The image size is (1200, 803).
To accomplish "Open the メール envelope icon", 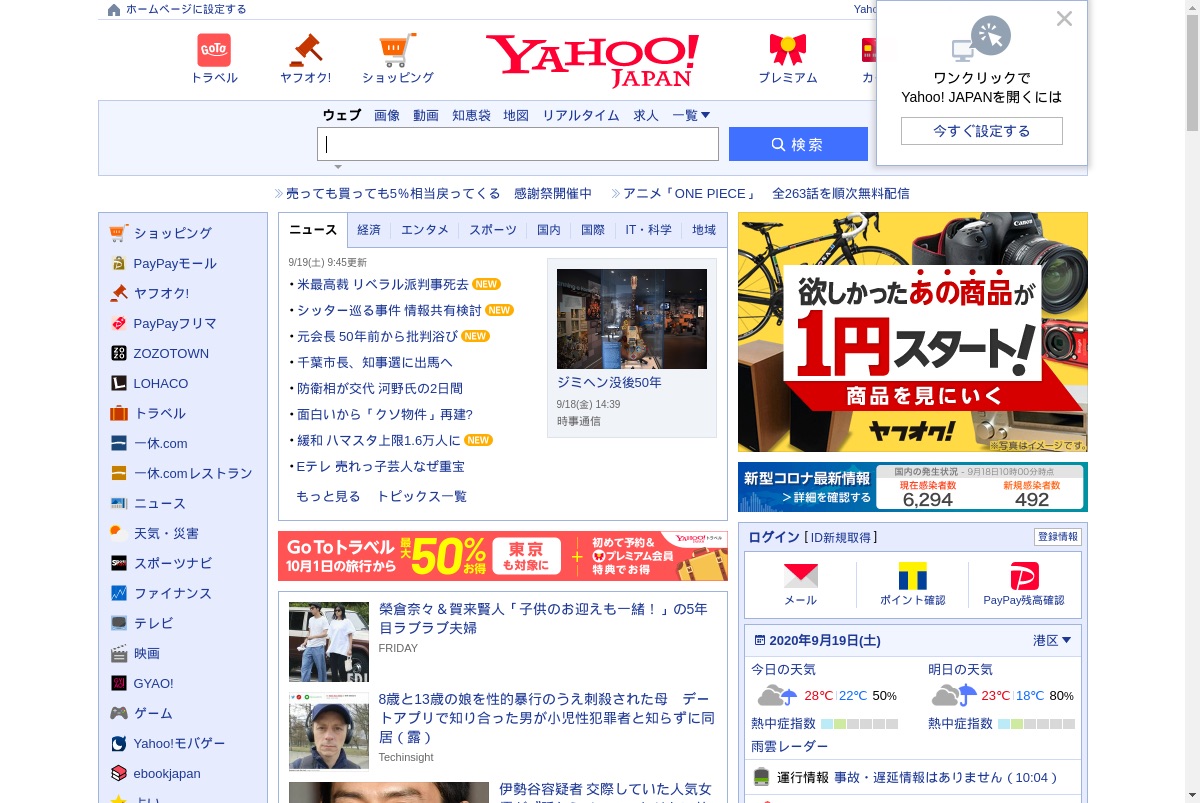I will 800,576.
